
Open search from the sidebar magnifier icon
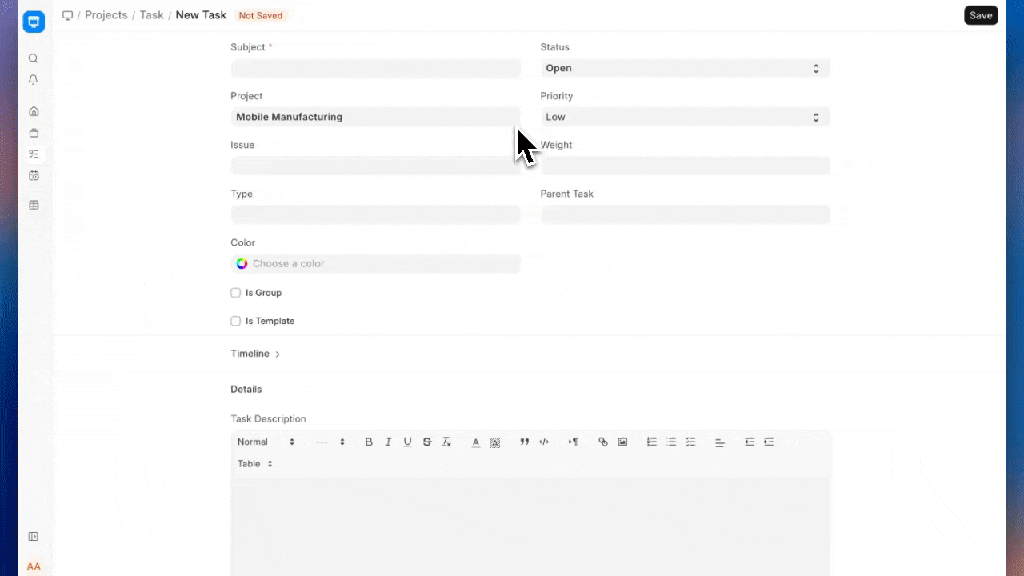pyautogui.click(x=33, y=59)
